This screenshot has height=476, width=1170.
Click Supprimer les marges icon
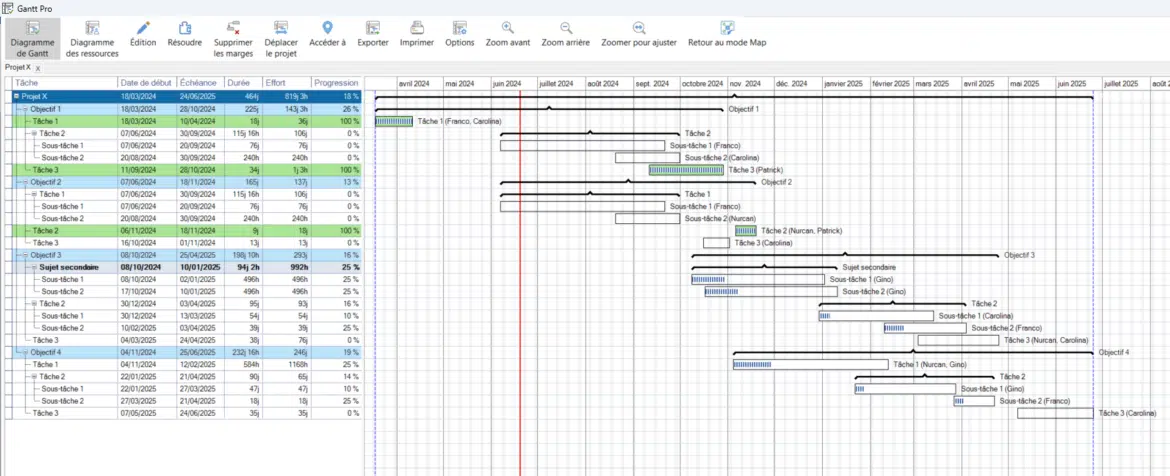coord(233,29)
